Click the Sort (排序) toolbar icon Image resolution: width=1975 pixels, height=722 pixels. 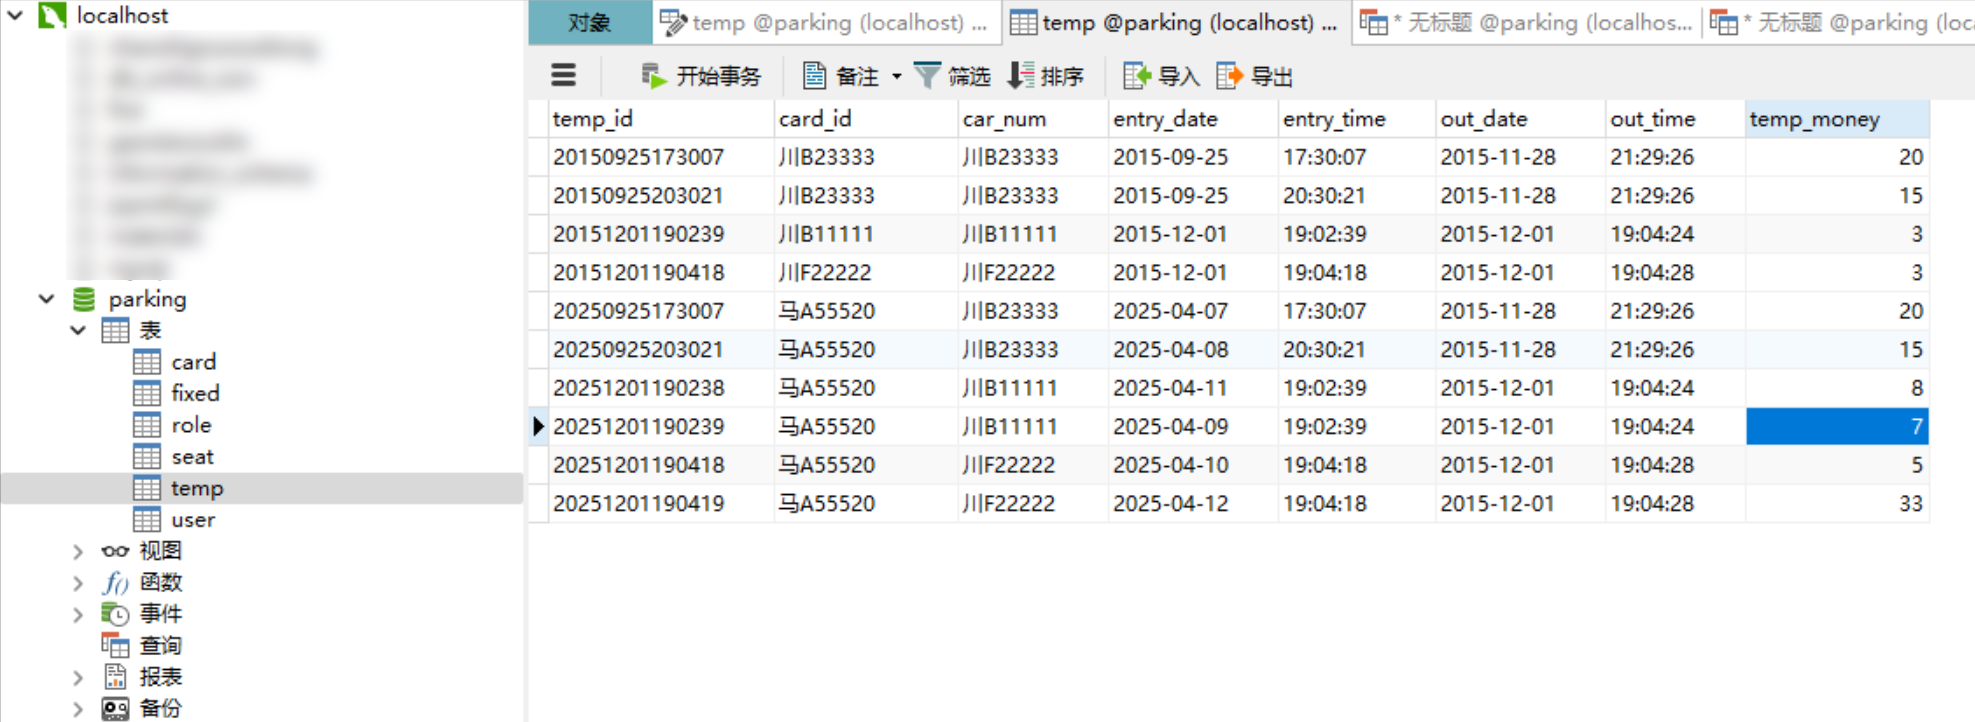[1021, 76]
